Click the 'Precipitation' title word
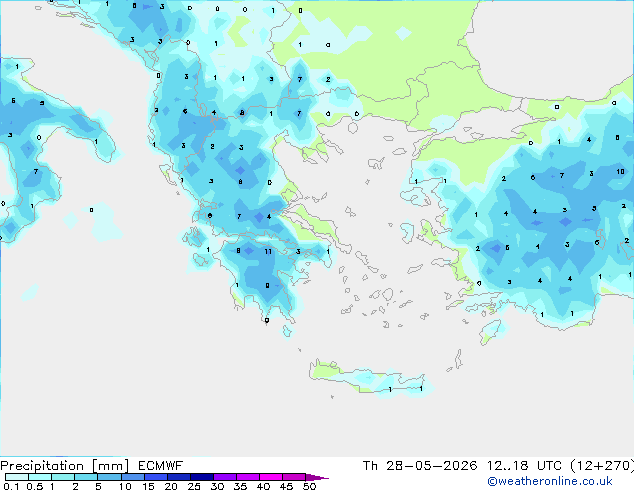634x490 pixels. [x=42, y=466]
